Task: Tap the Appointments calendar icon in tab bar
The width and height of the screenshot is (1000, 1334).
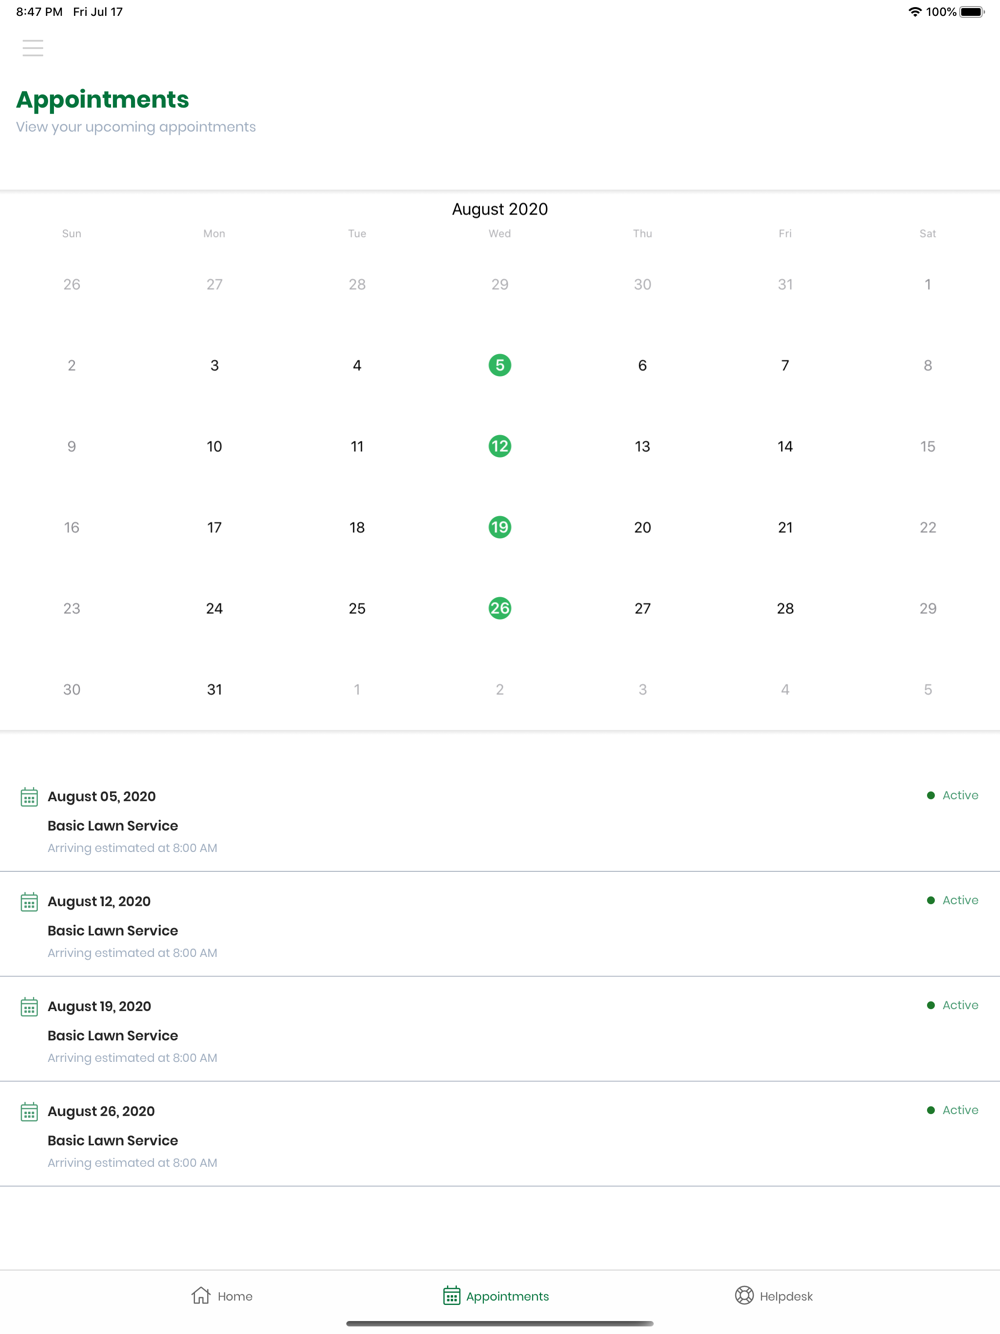Action: pyautogui.click(x=452, y=1295)
